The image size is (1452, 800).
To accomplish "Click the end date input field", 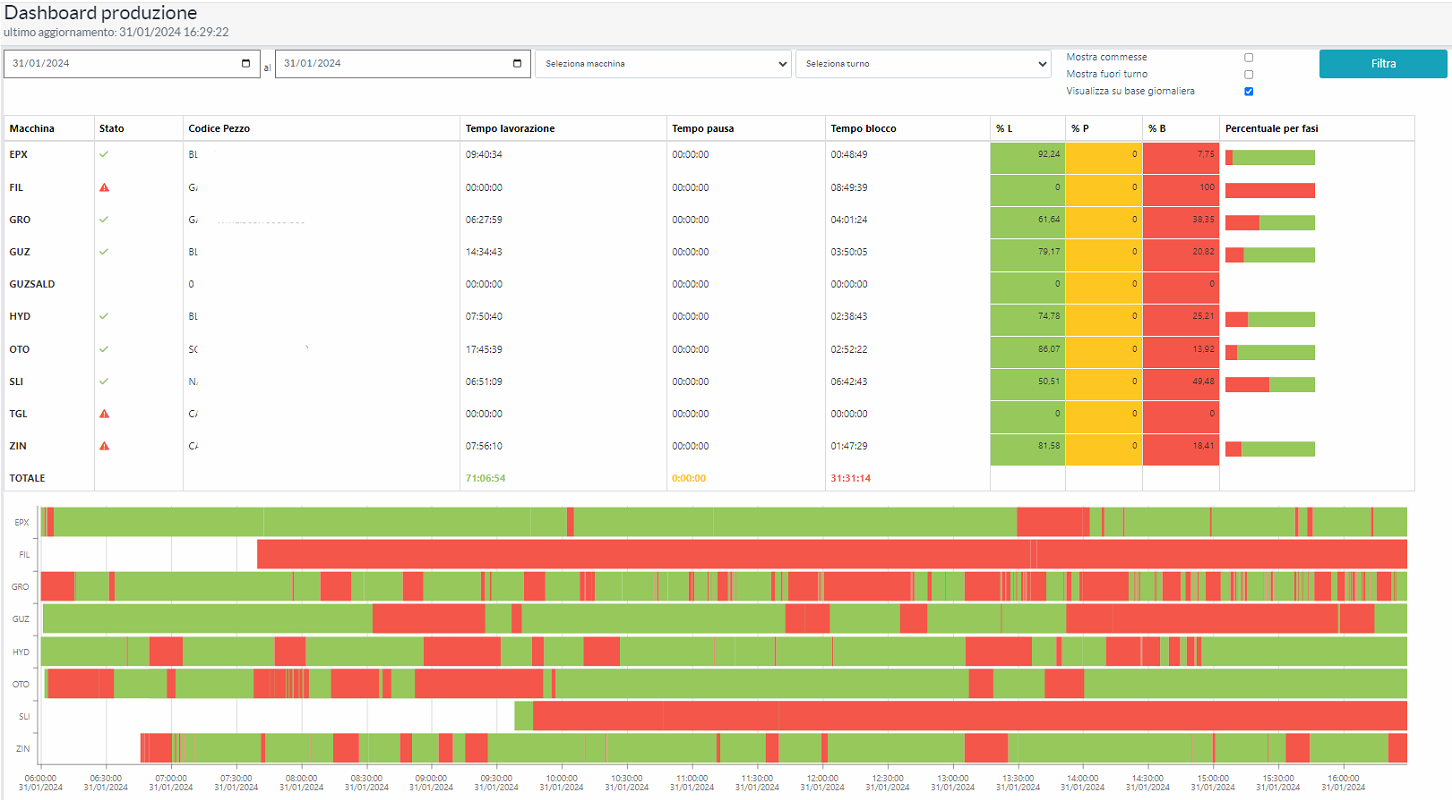I will pyautogui.click(x=402, y=64).
